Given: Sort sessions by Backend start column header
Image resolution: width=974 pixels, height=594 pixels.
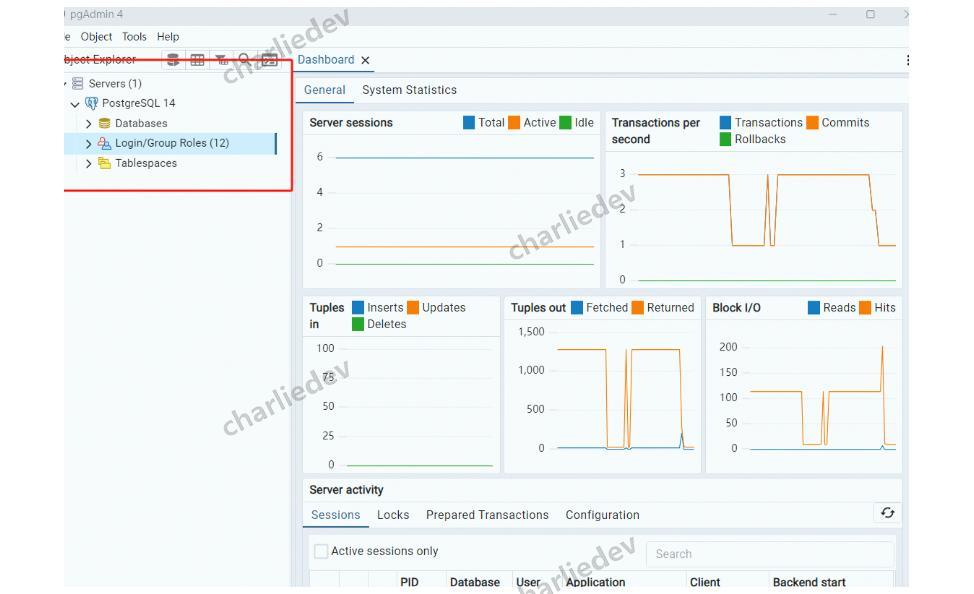Looking at the screenshot, I should pyautogui.click(x=809, y=582).
